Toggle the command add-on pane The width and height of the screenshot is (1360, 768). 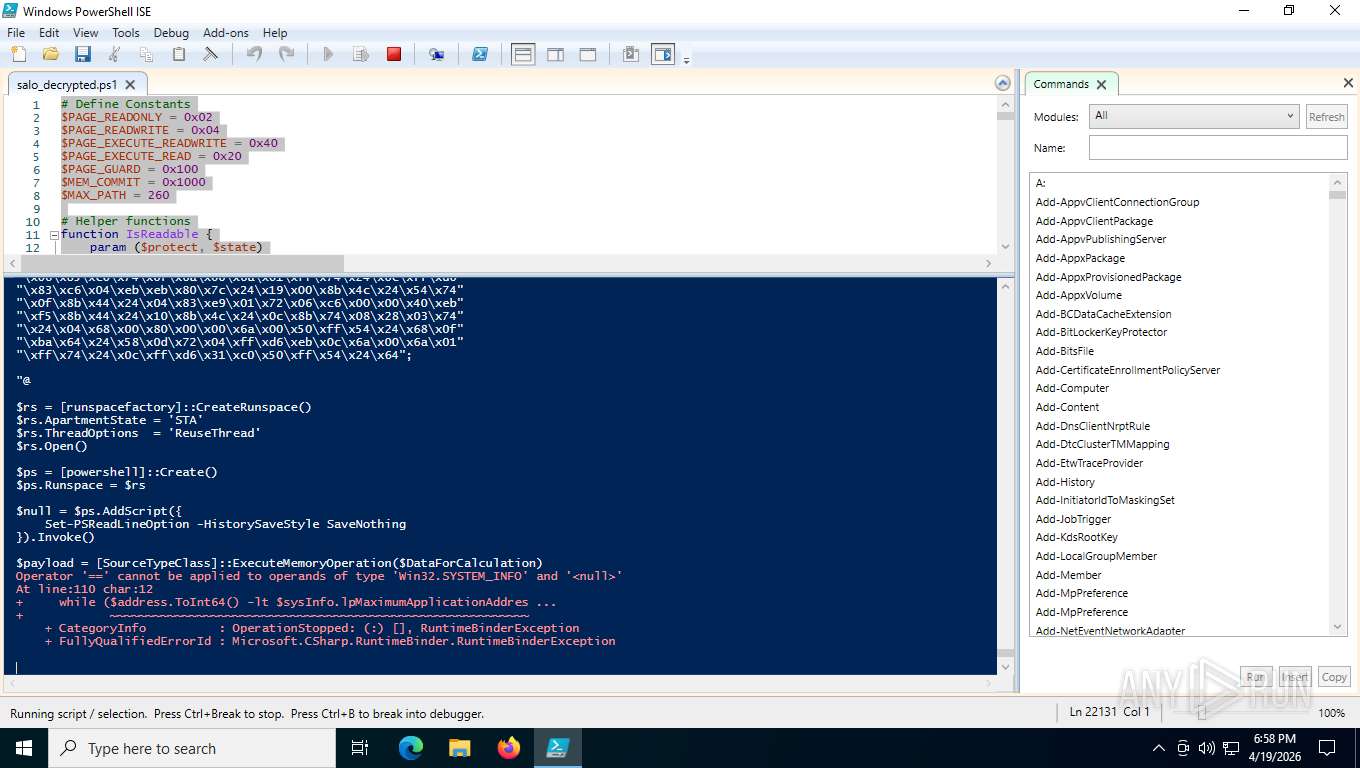663,54
